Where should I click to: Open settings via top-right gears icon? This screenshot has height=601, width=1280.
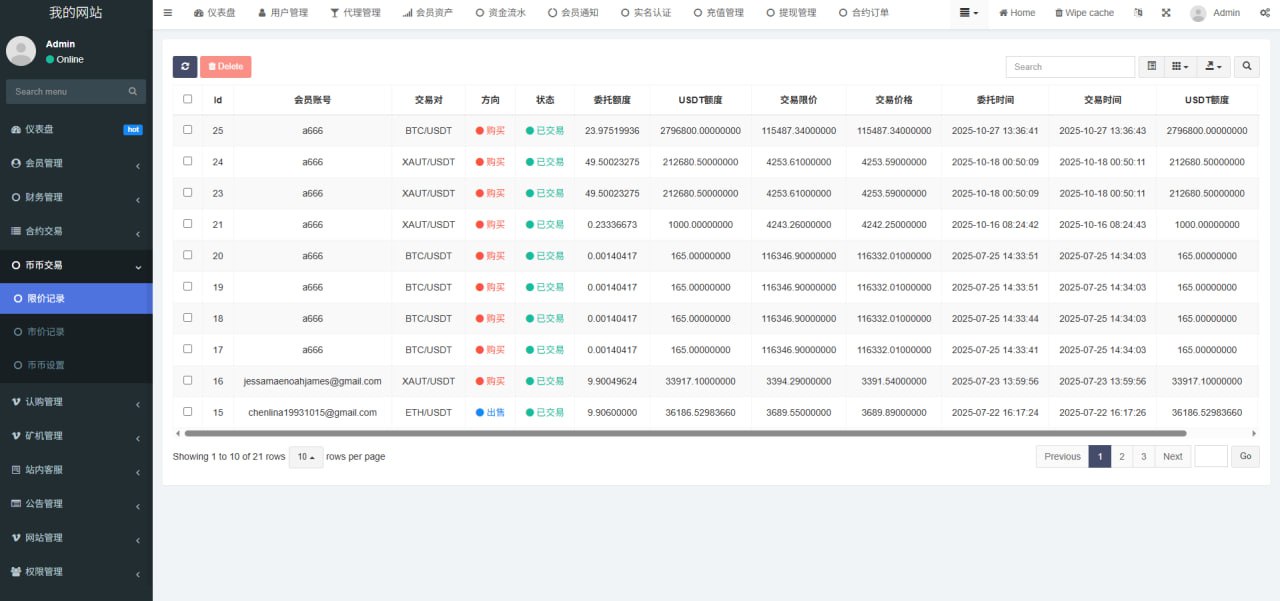click(x=1264, y=13)
